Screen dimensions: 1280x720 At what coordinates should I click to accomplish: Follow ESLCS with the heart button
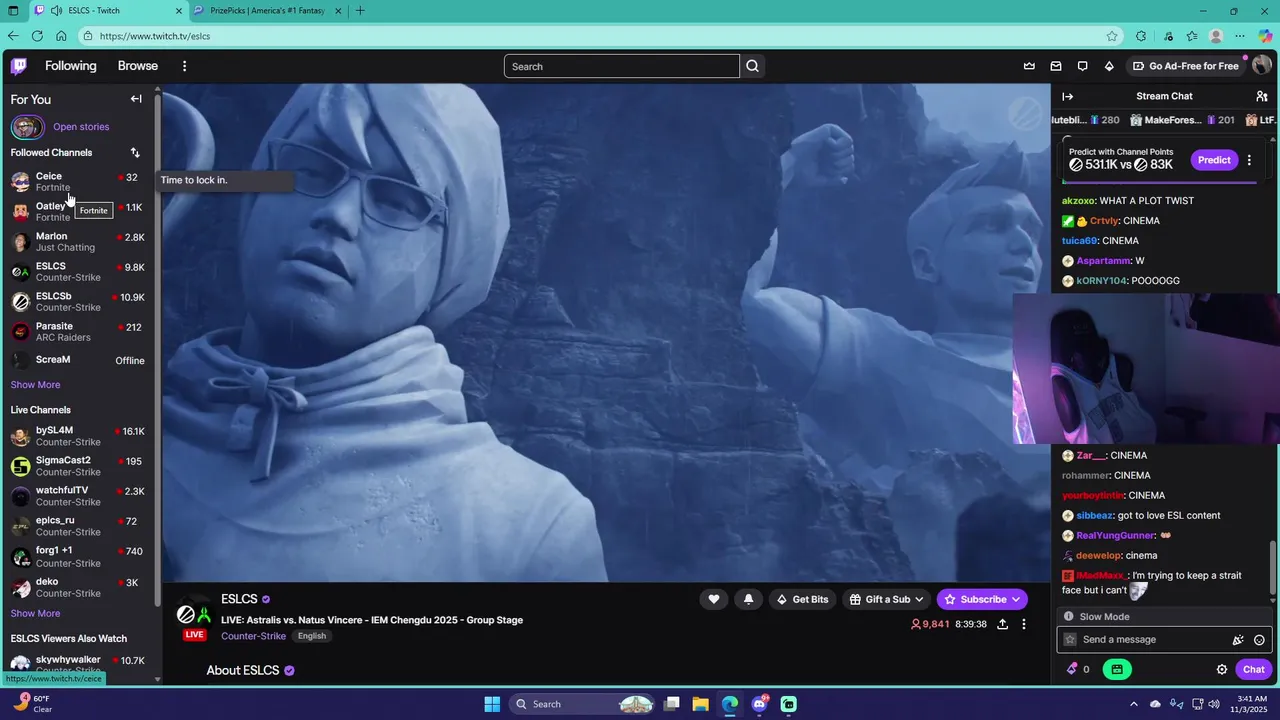714,599
